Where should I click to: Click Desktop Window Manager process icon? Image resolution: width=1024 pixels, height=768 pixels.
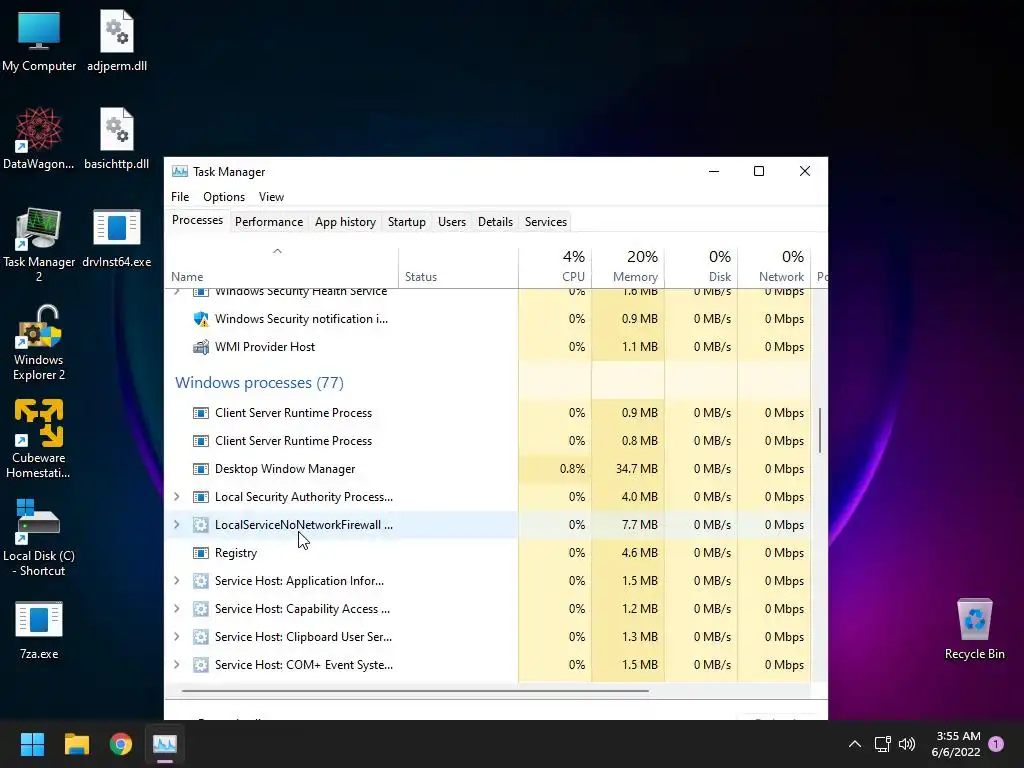pyautogui.click(x=200, y=469)
